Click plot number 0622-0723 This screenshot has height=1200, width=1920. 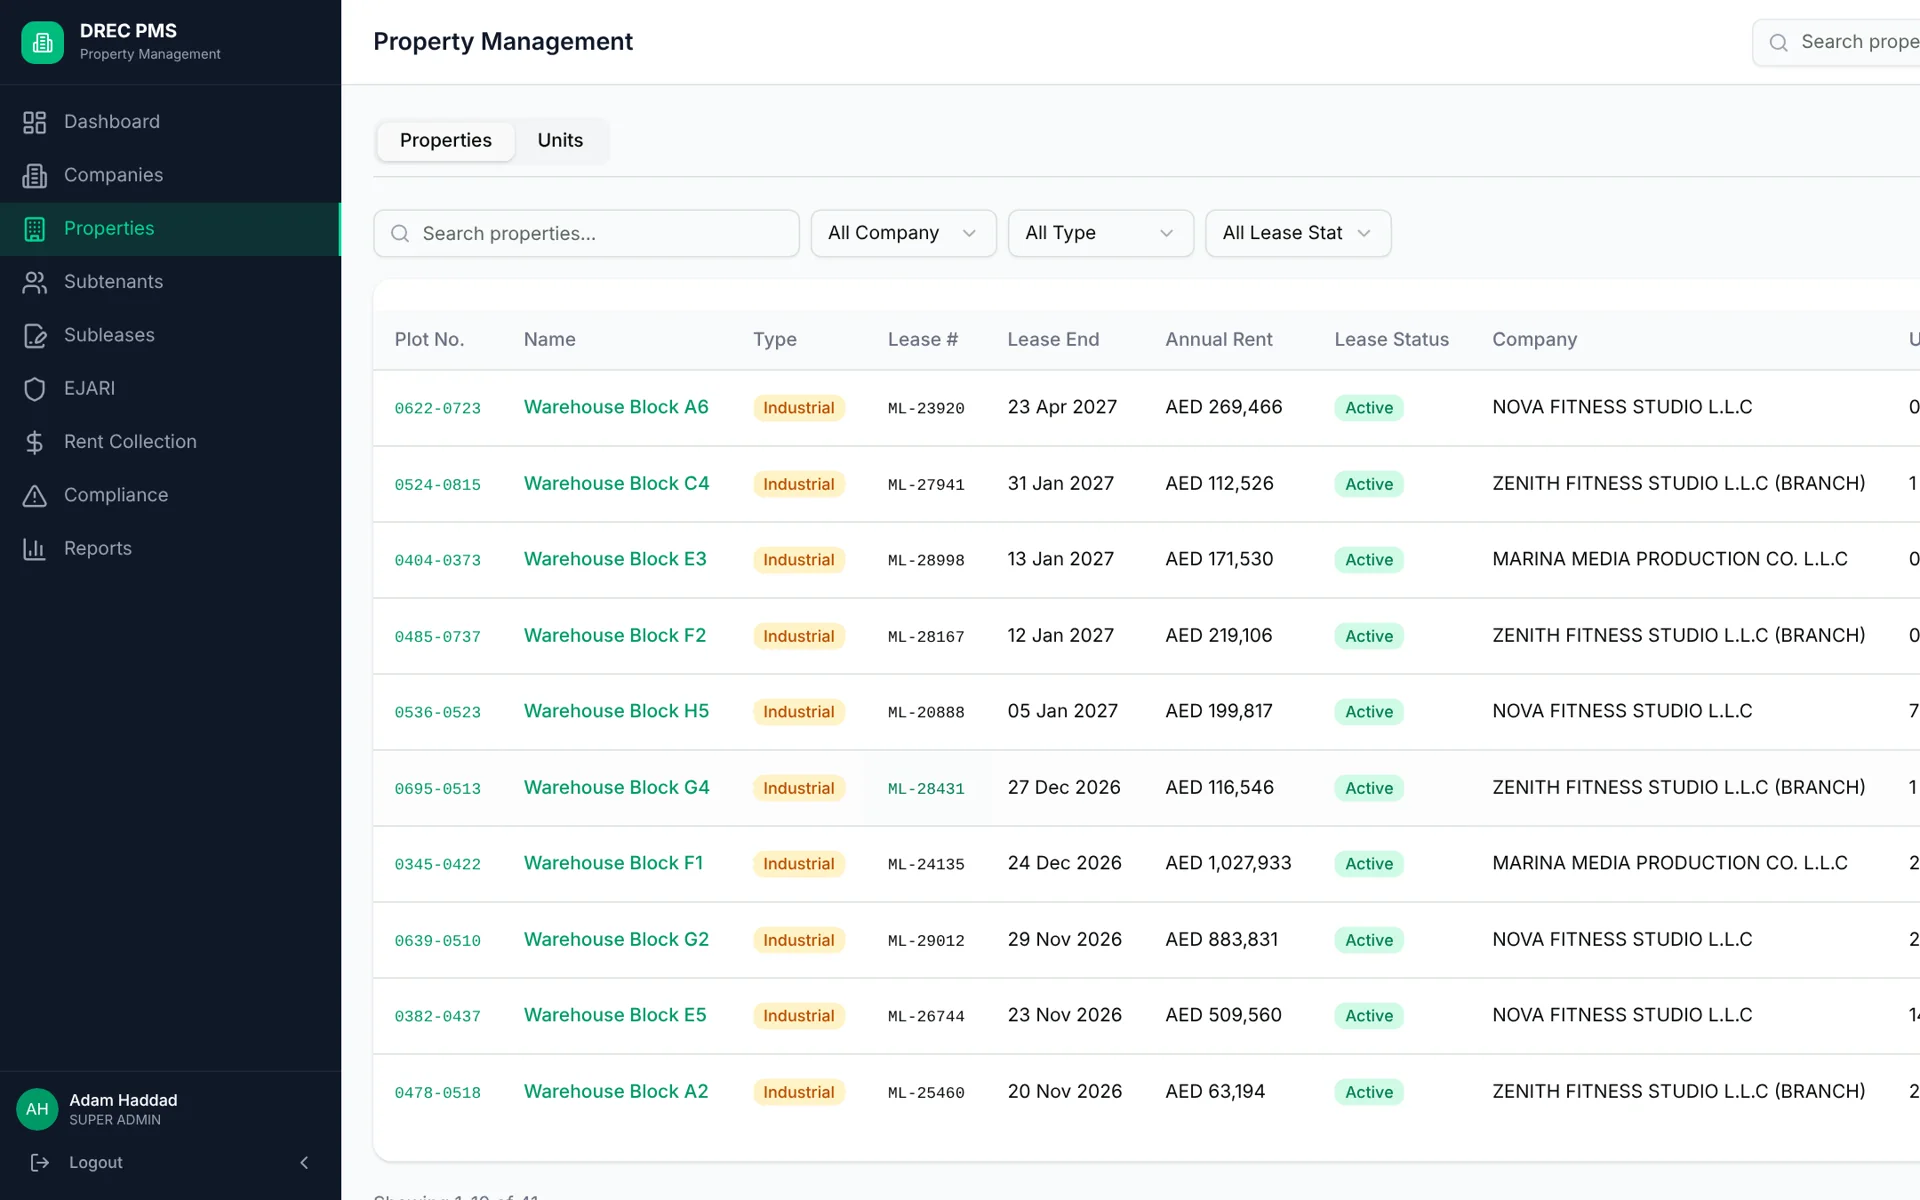pyautogui.click(x=437, y=408)
